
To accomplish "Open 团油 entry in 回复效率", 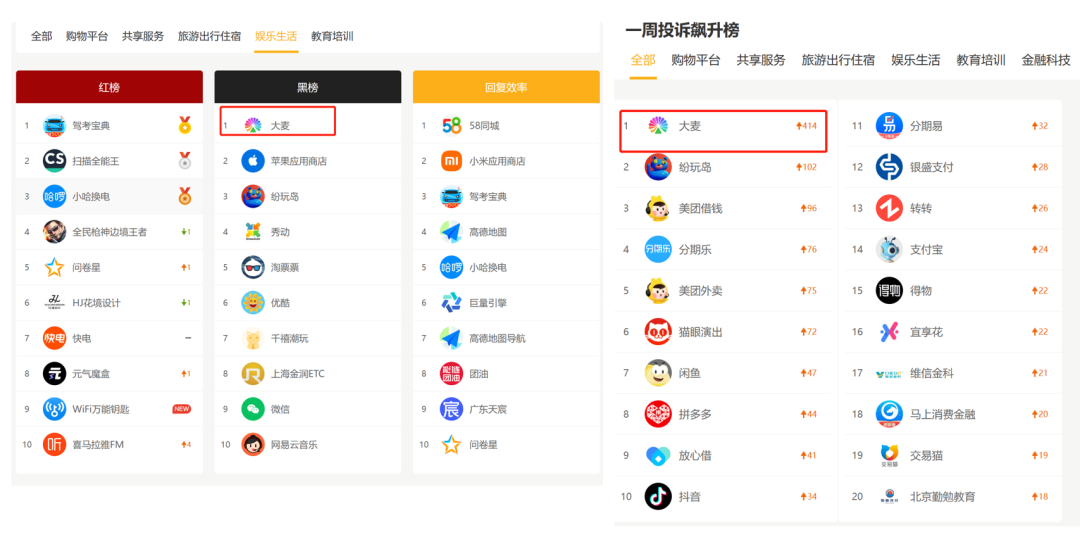I will [x=506, y=373].
